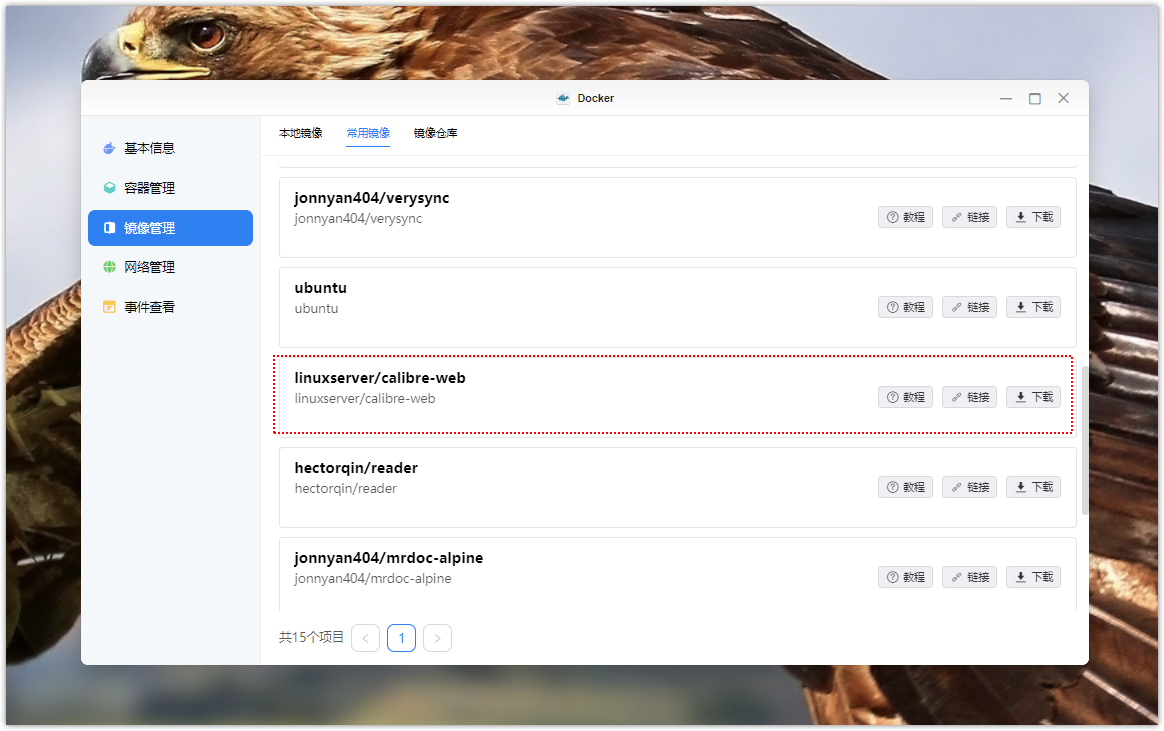Open 教程 for ubuntu image

click(906, 307)
